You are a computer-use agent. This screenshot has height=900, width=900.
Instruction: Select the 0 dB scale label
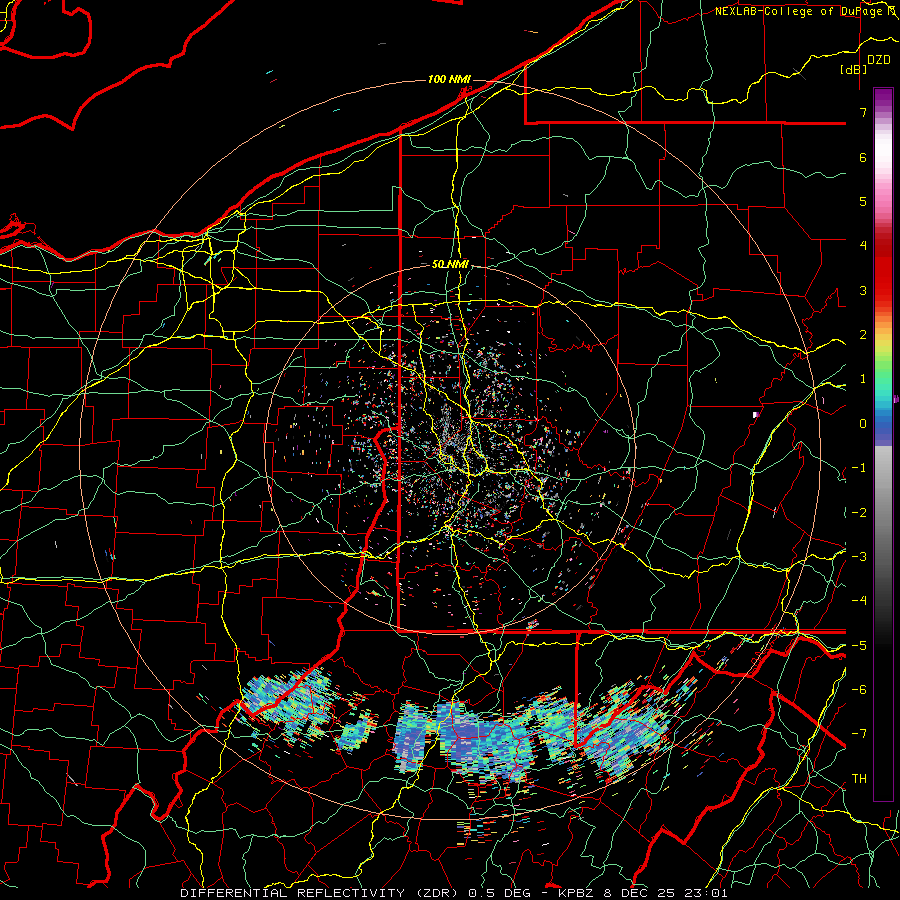(863, 424)
